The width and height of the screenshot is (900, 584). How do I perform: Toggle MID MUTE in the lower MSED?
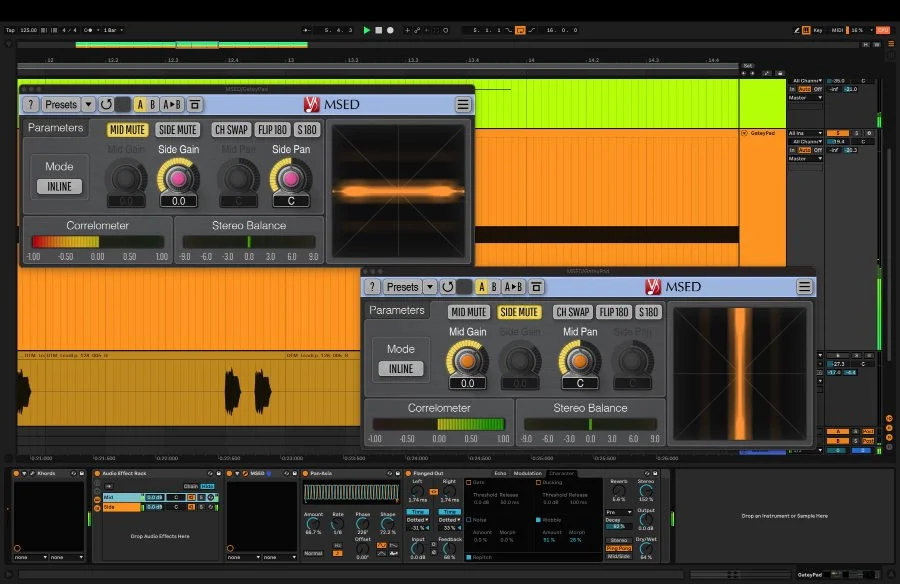tap(468, 312)
